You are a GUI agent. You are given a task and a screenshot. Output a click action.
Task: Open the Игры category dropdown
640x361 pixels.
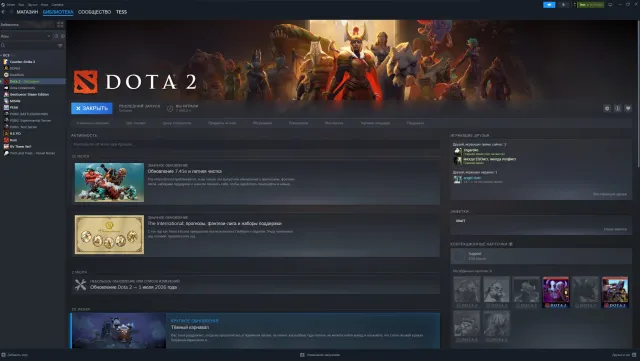[26, 36]
